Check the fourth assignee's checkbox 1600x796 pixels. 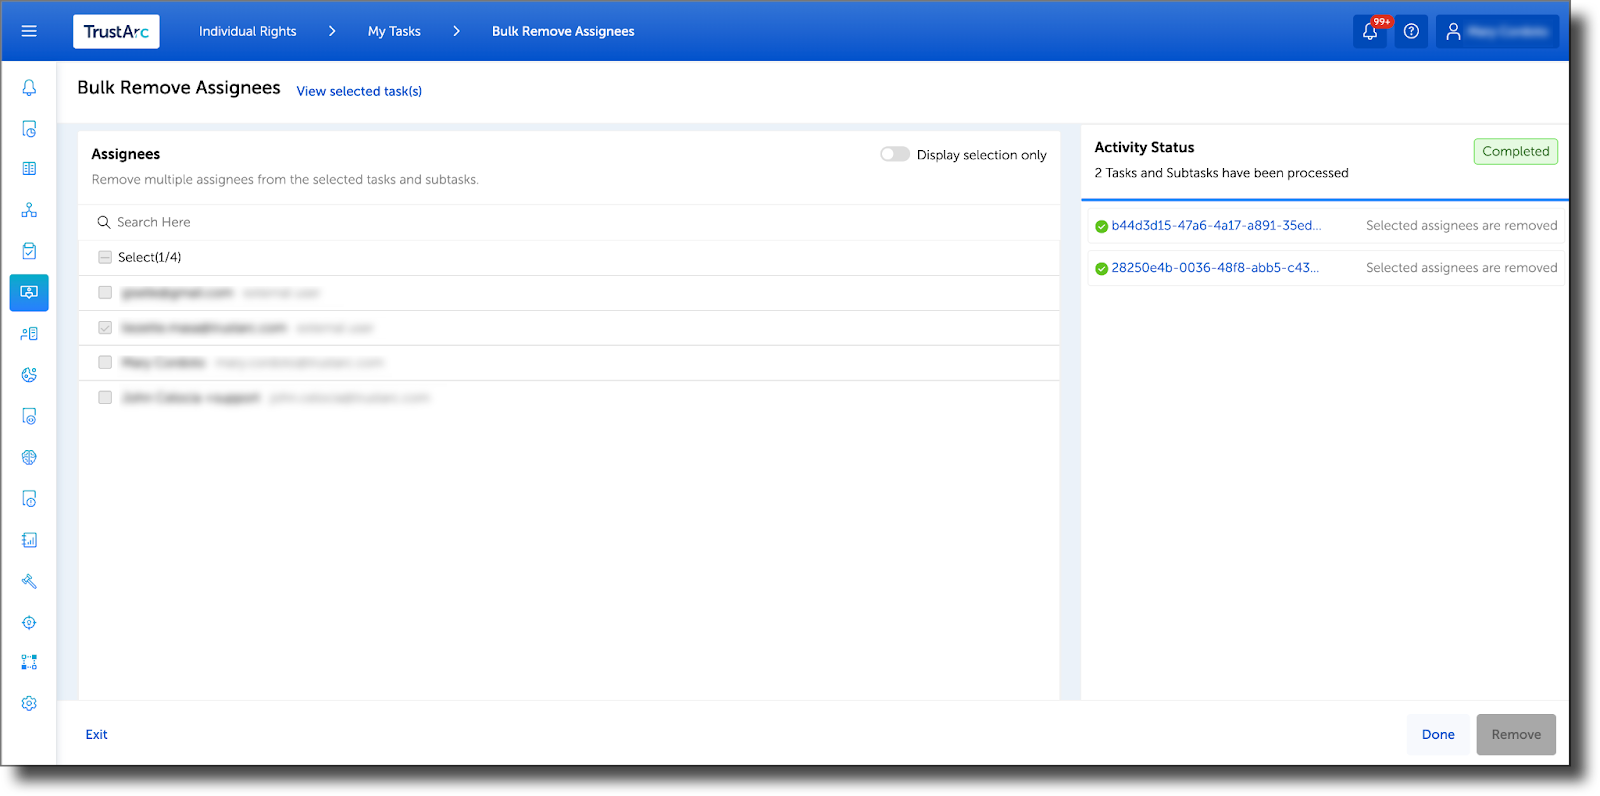[105, 397]
